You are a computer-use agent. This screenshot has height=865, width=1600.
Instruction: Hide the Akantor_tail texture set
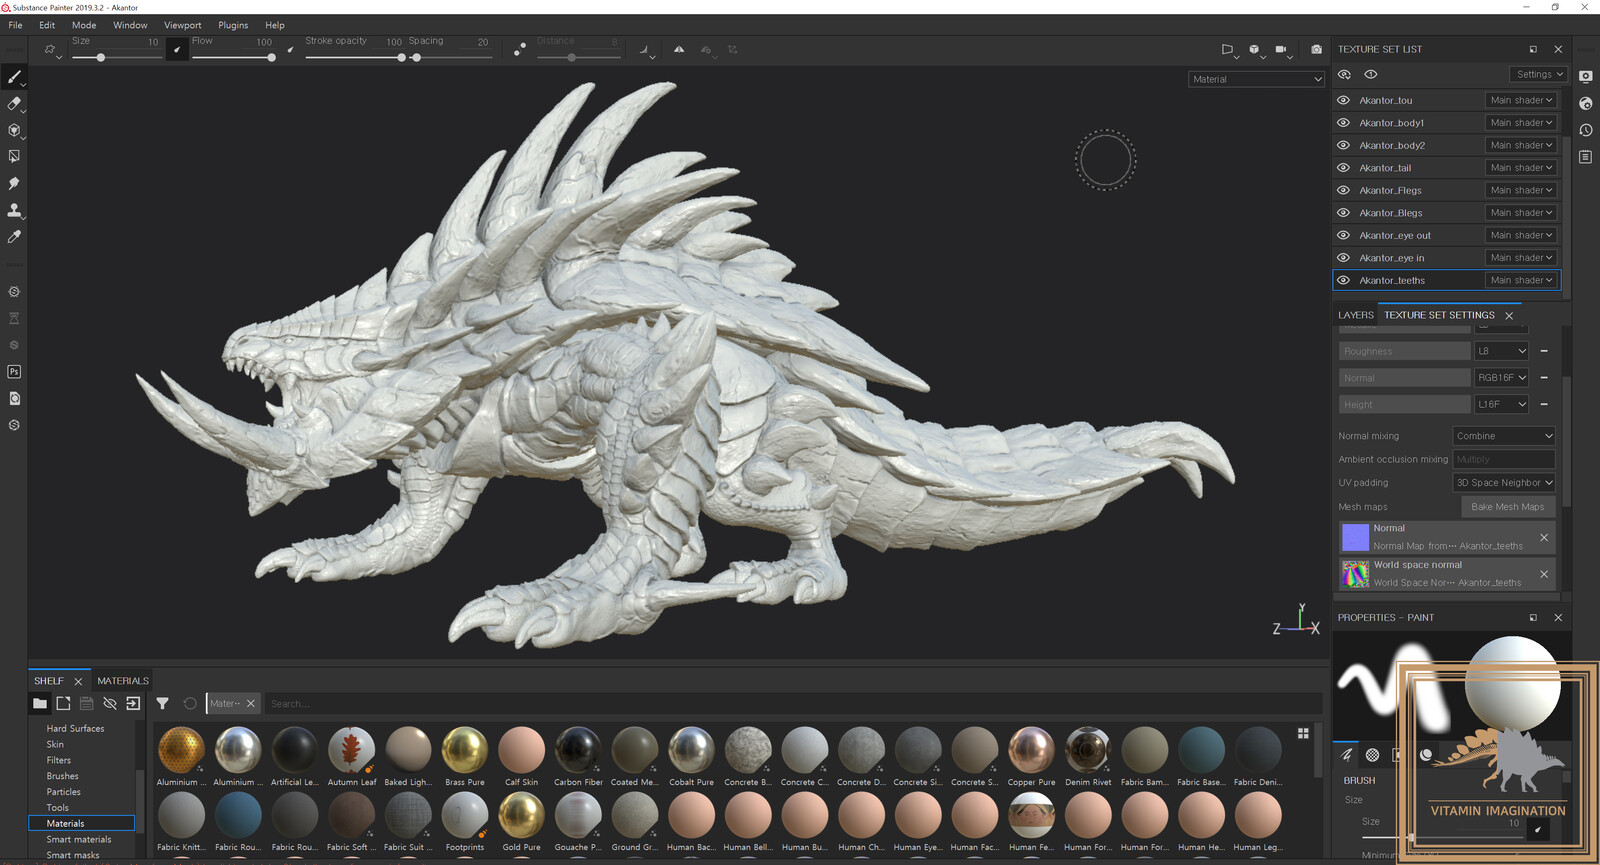(x=1344, y=168)
